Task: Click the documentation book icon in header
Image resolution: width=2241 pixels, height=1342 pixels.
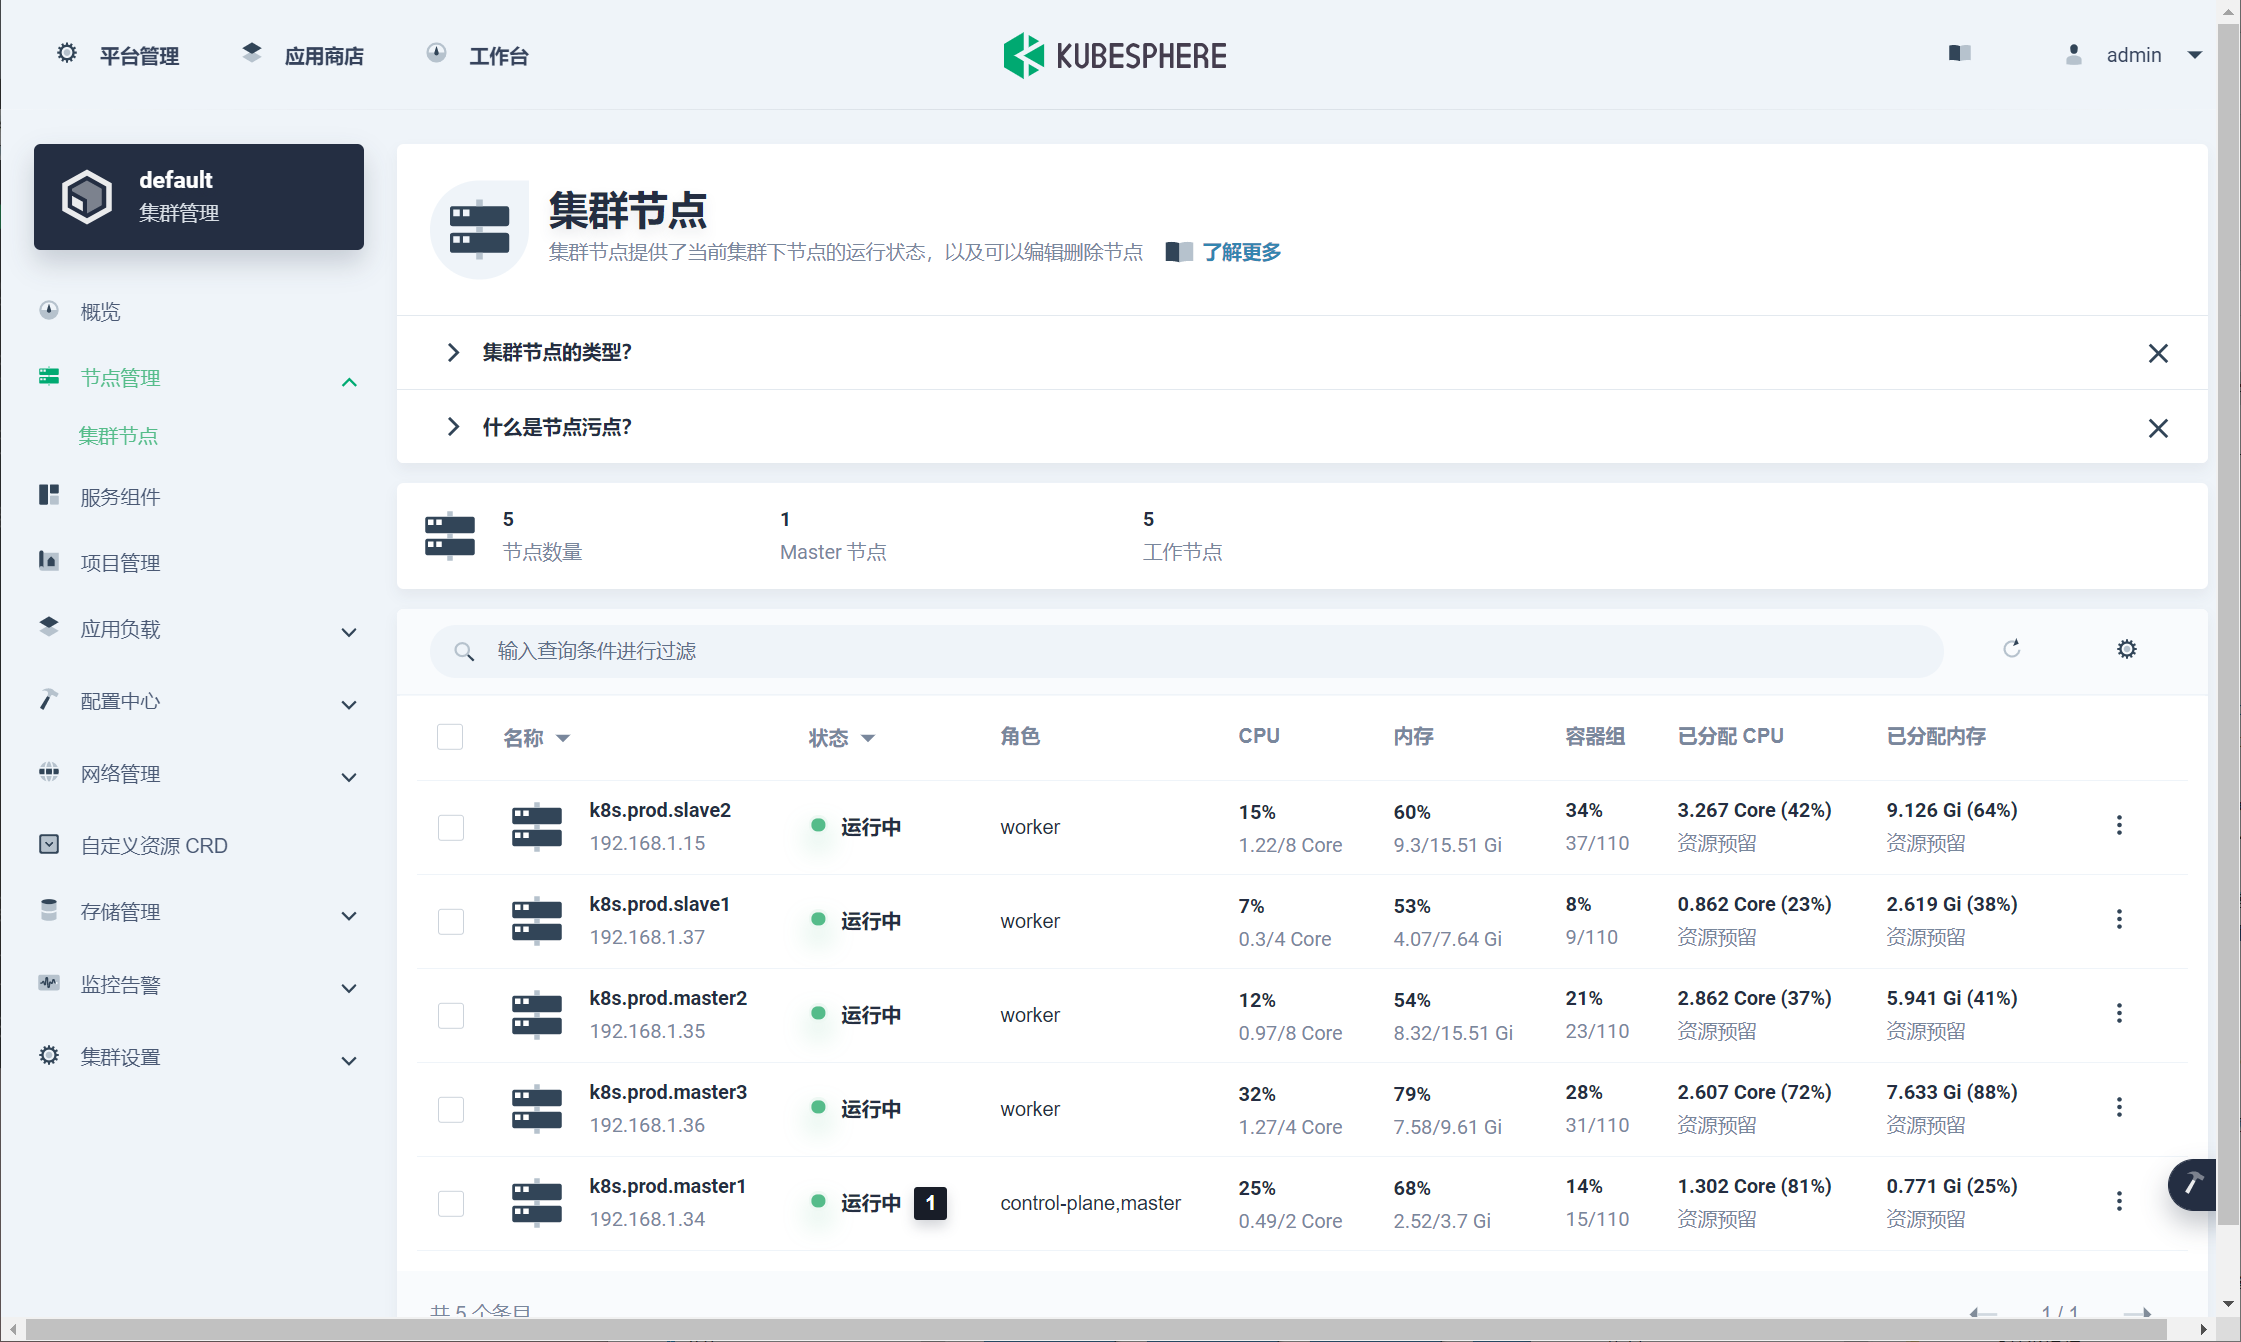Action: click(1959, 54)
